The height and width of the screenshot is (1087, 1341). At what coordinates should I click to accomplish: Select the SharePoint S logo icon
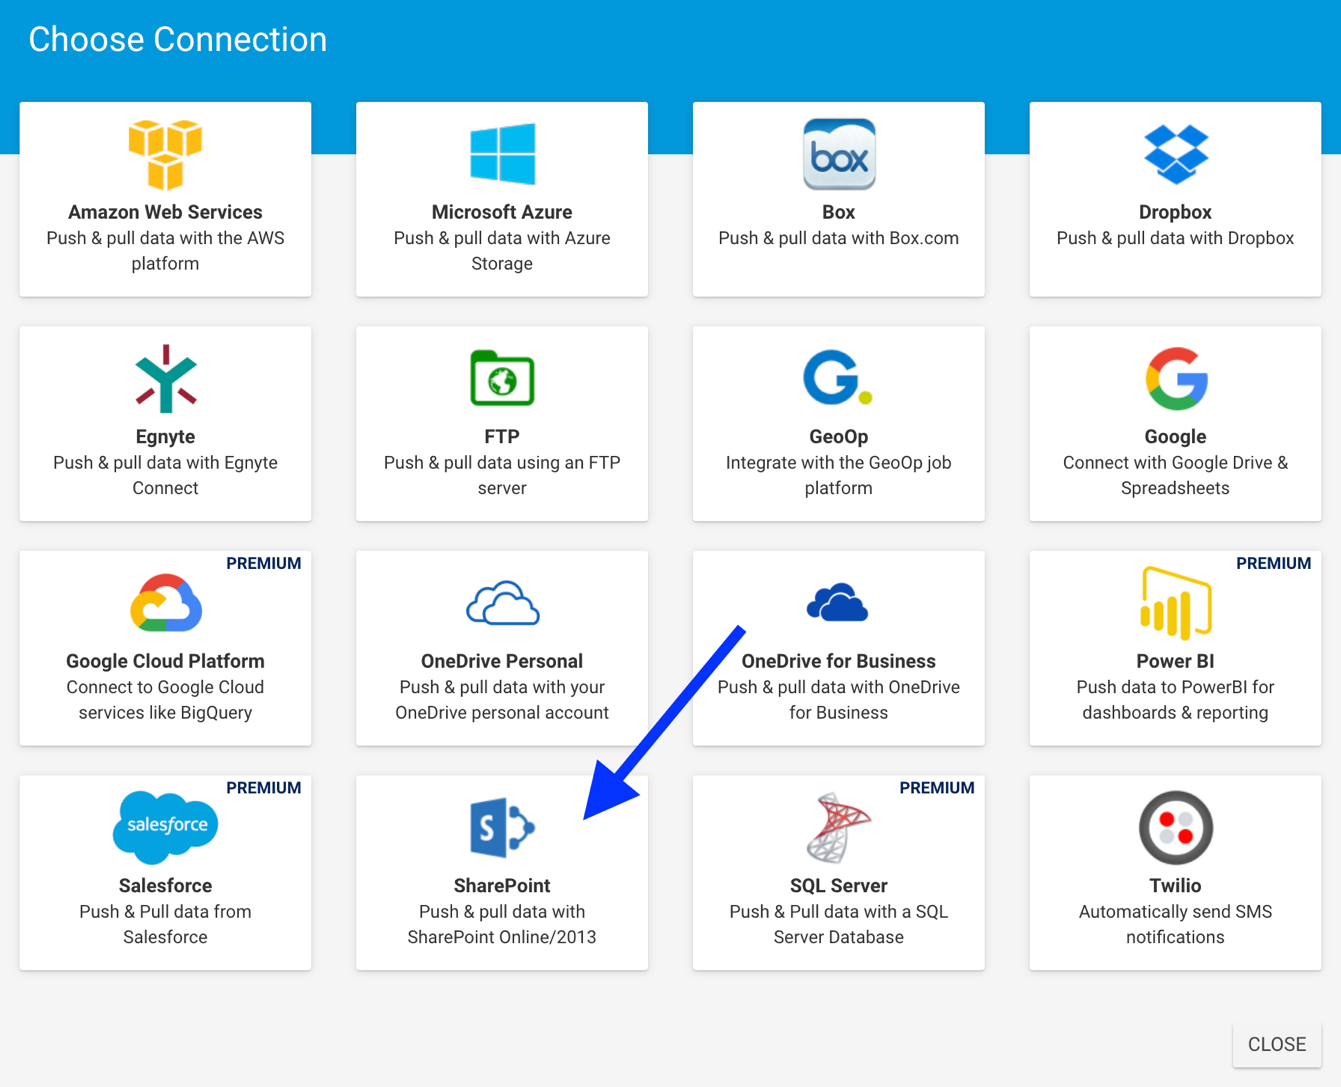coord(502,828)
